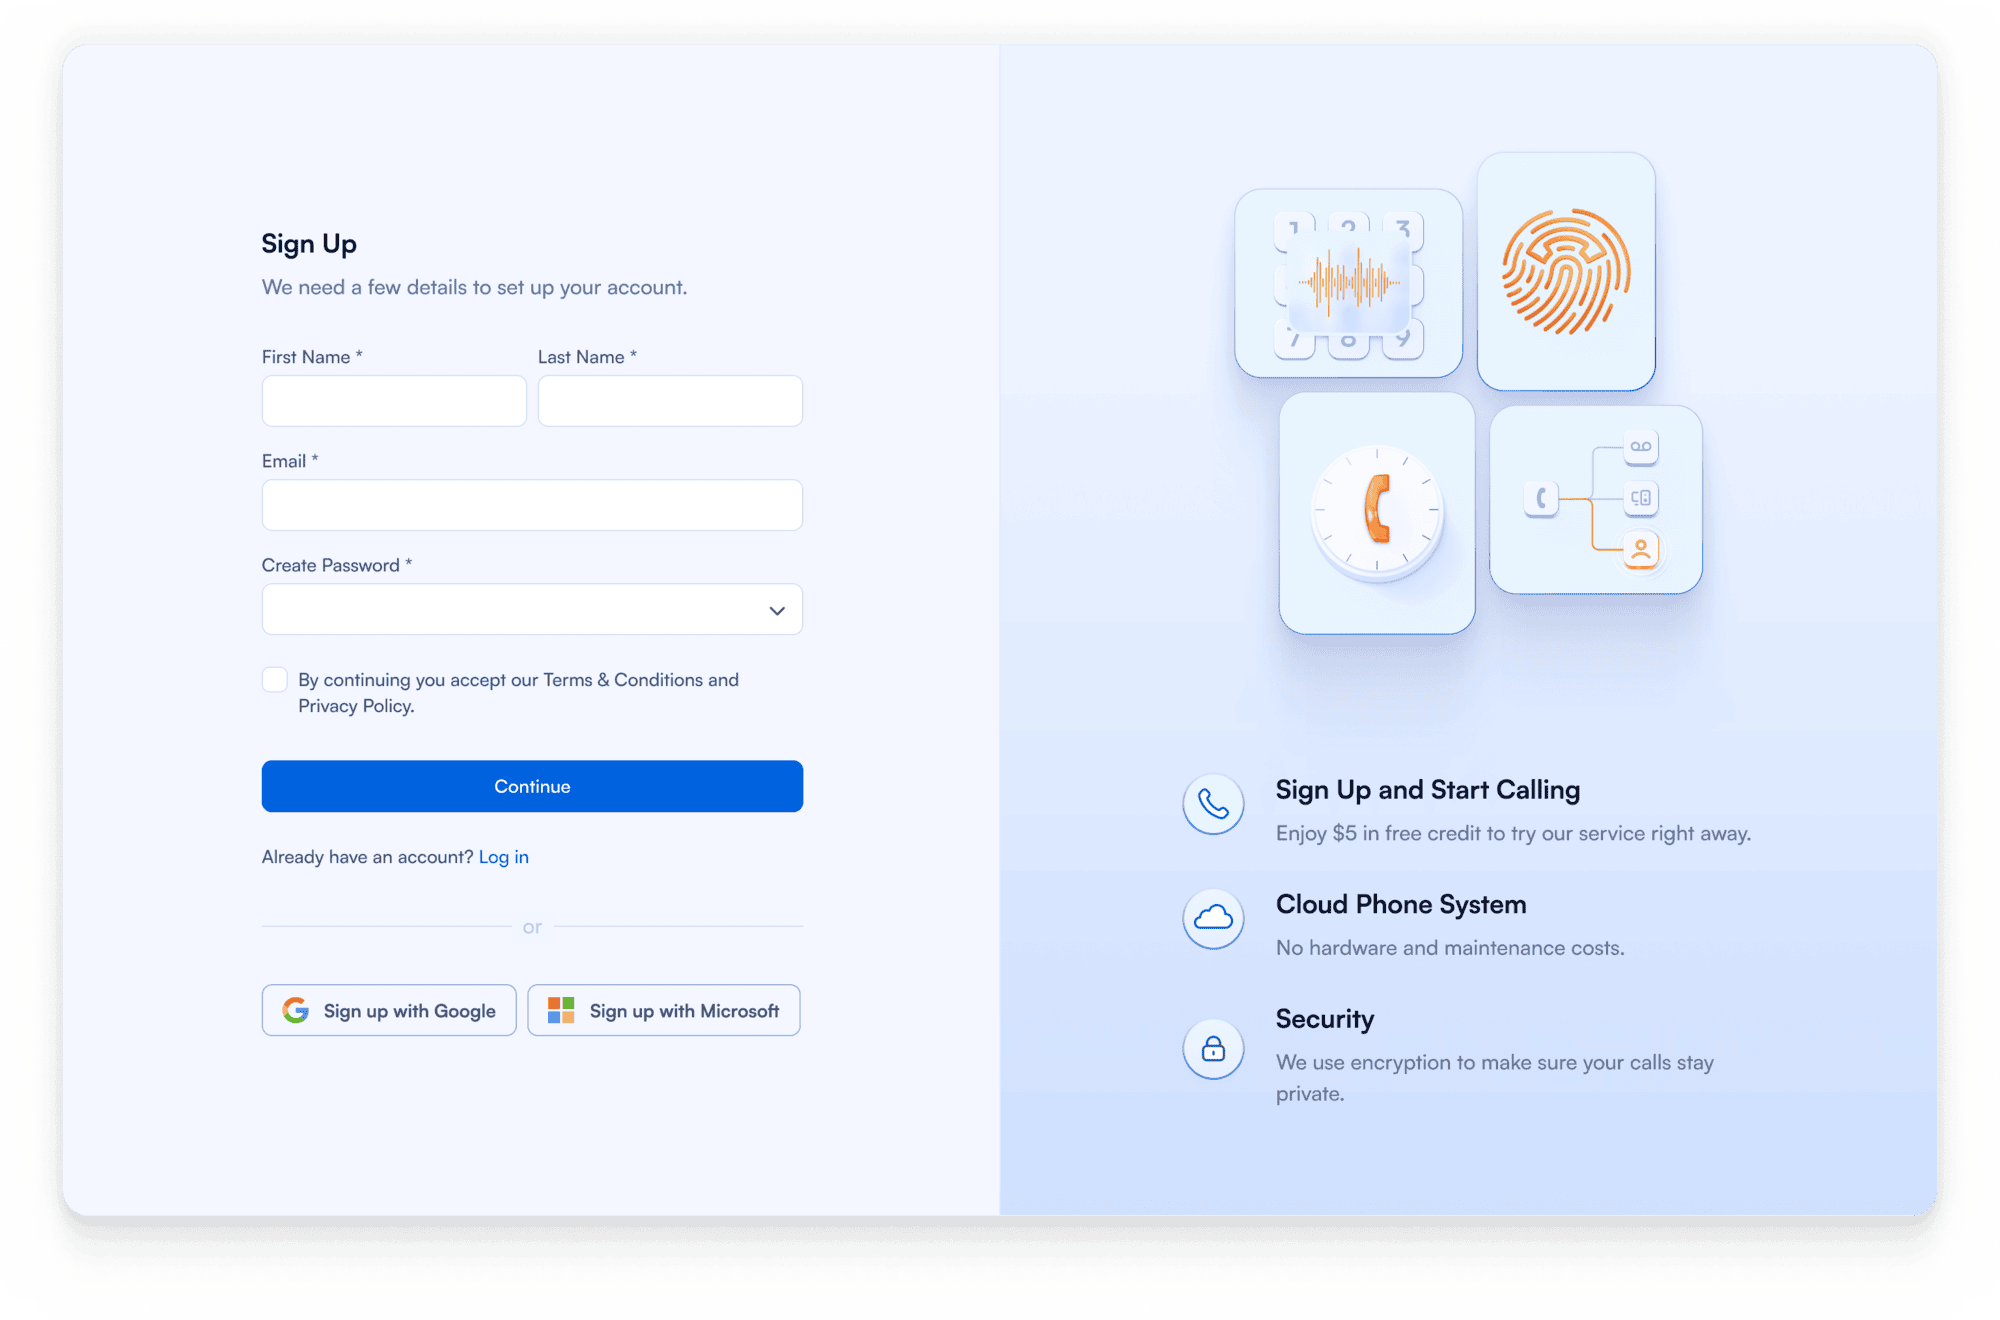Click the 'Last Name *' label
This screenshot has height=1320, width=2000.
tap(587, 357)
